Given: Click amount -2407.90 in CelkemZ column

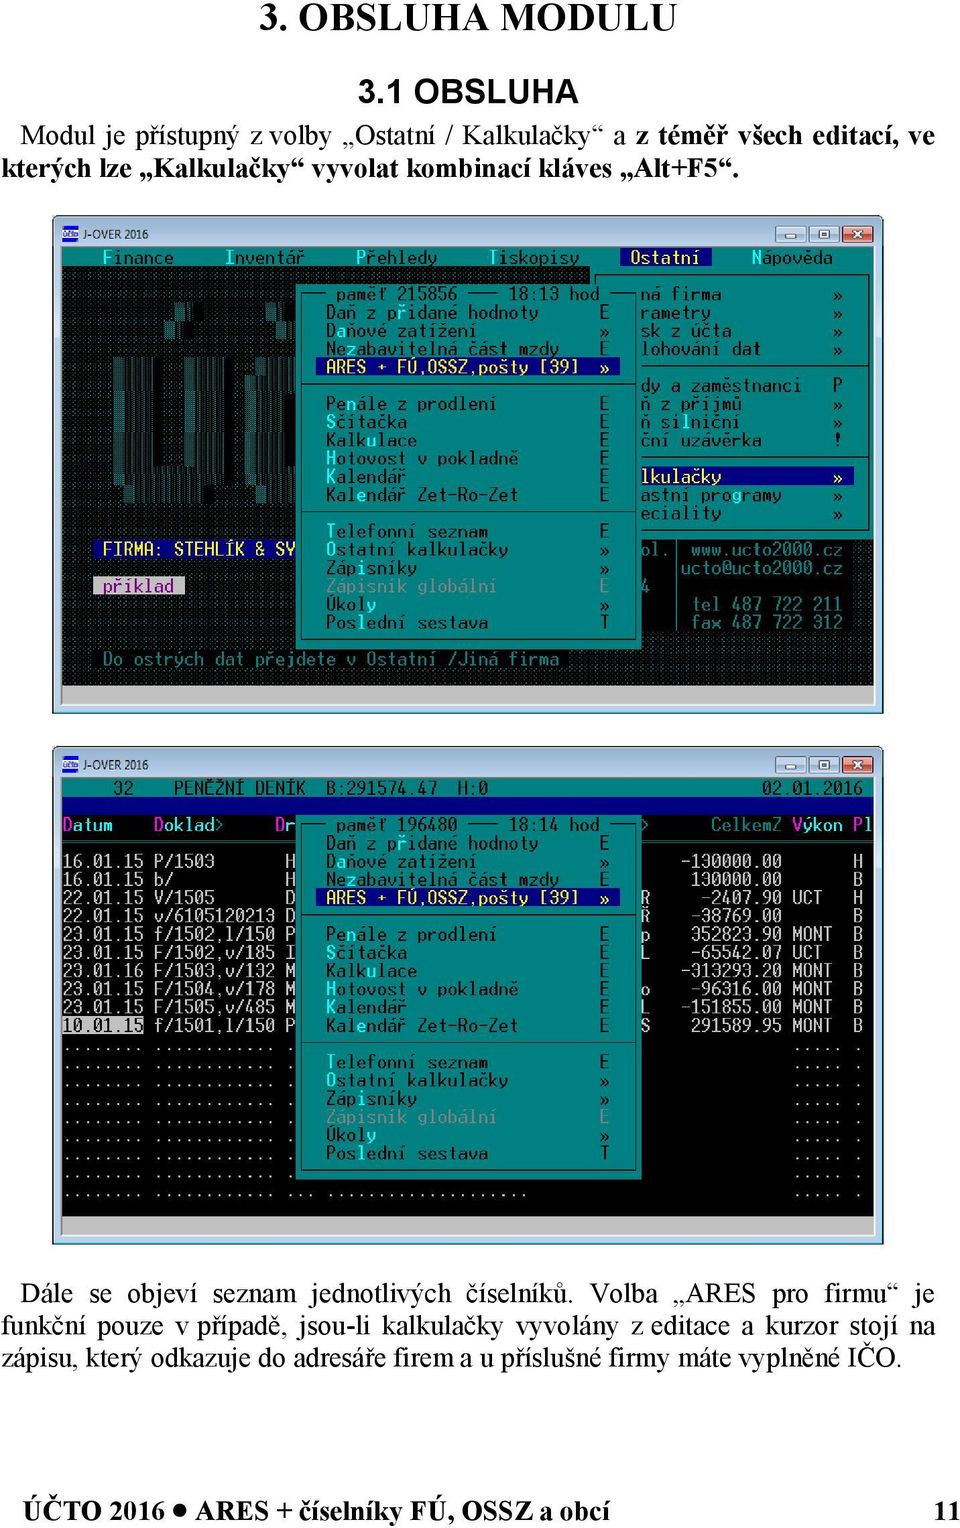Looking at the screenshot, I should tap(741, 897).
